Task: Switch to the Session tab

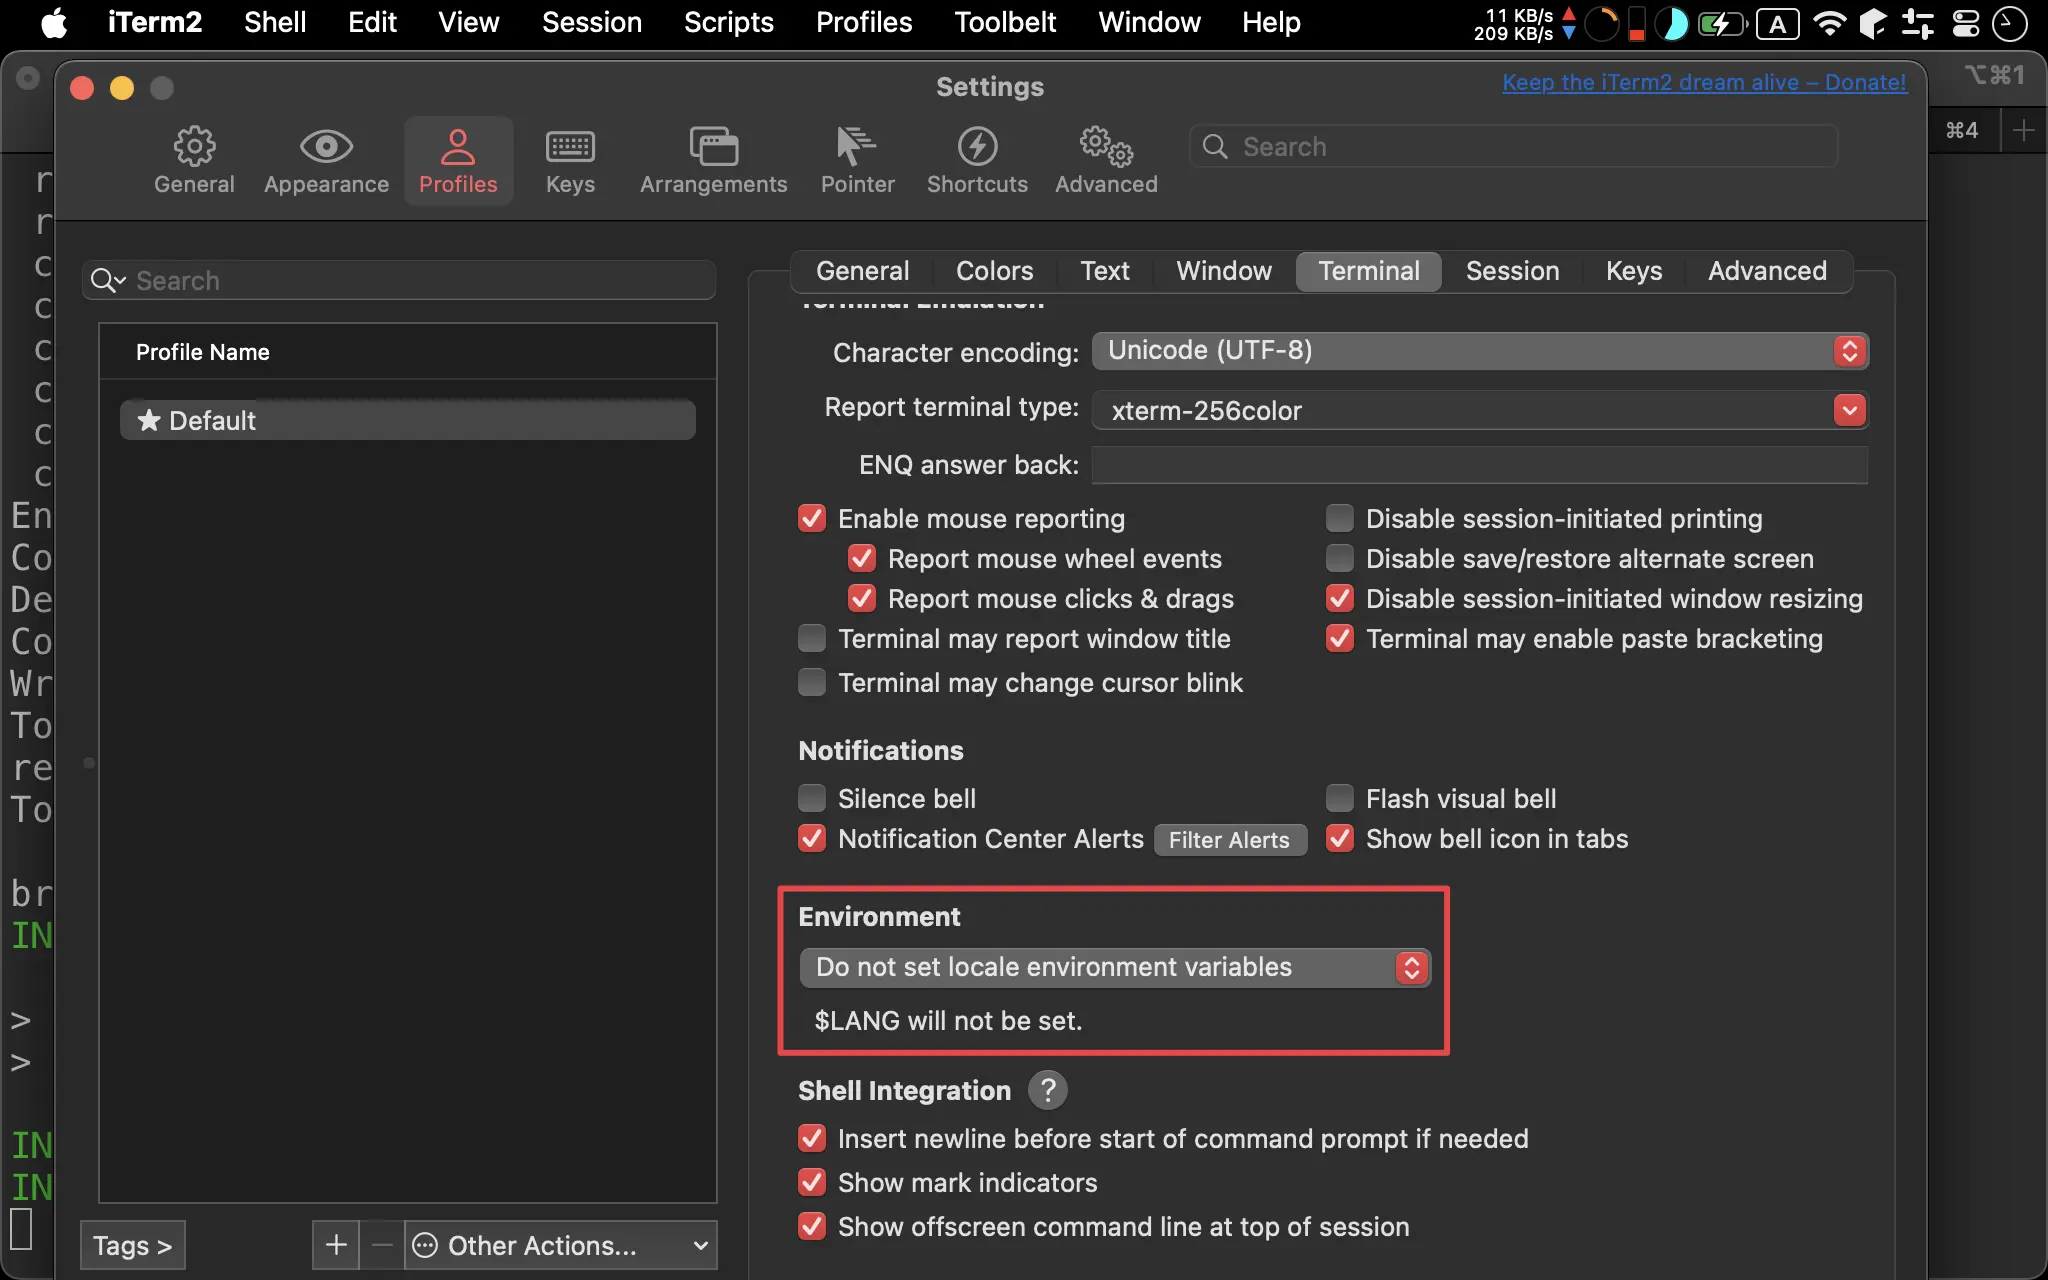Action: coord(1511,270)
